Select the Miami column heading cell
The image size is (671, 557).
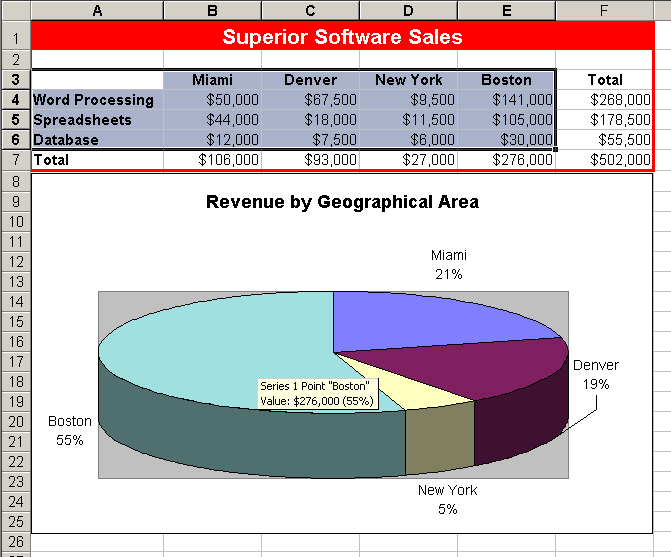click(211, 80)
